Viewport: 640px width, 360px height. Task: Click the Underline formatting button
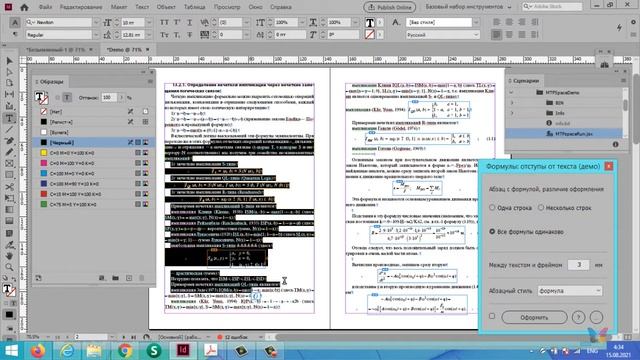coord(189,22)
